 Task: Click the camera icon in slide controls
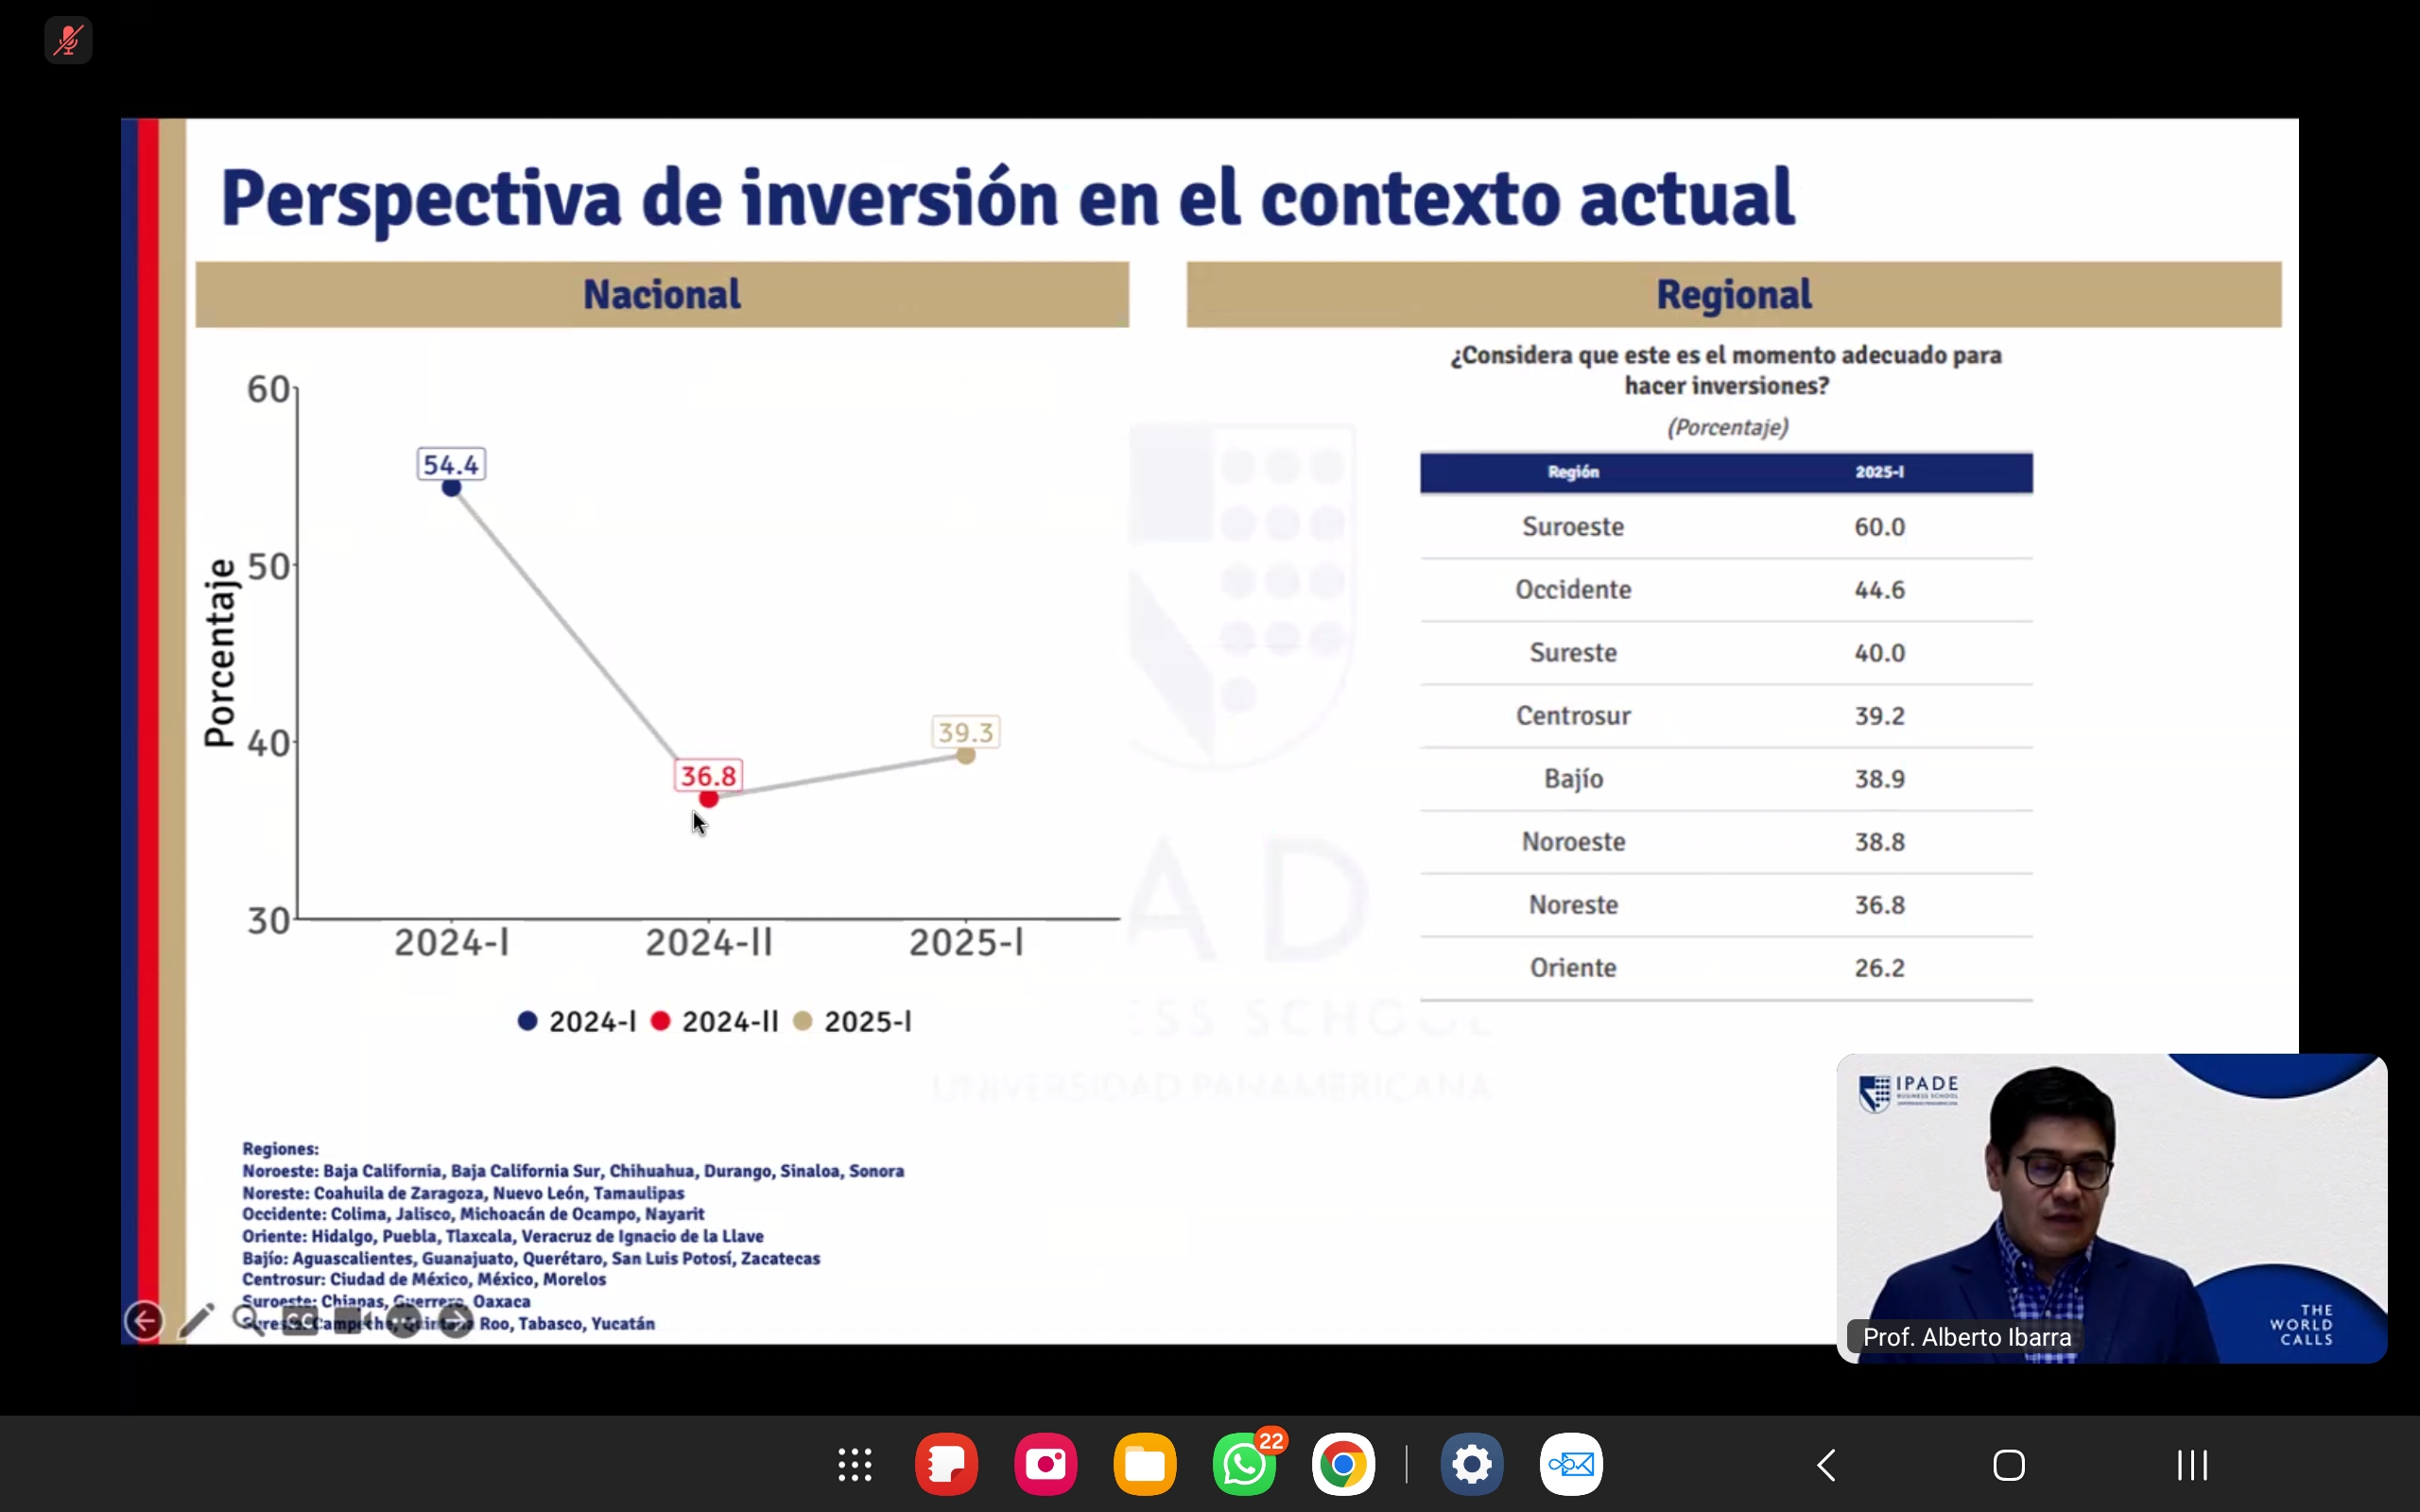pyautogui.click(x=350, y=1322)
